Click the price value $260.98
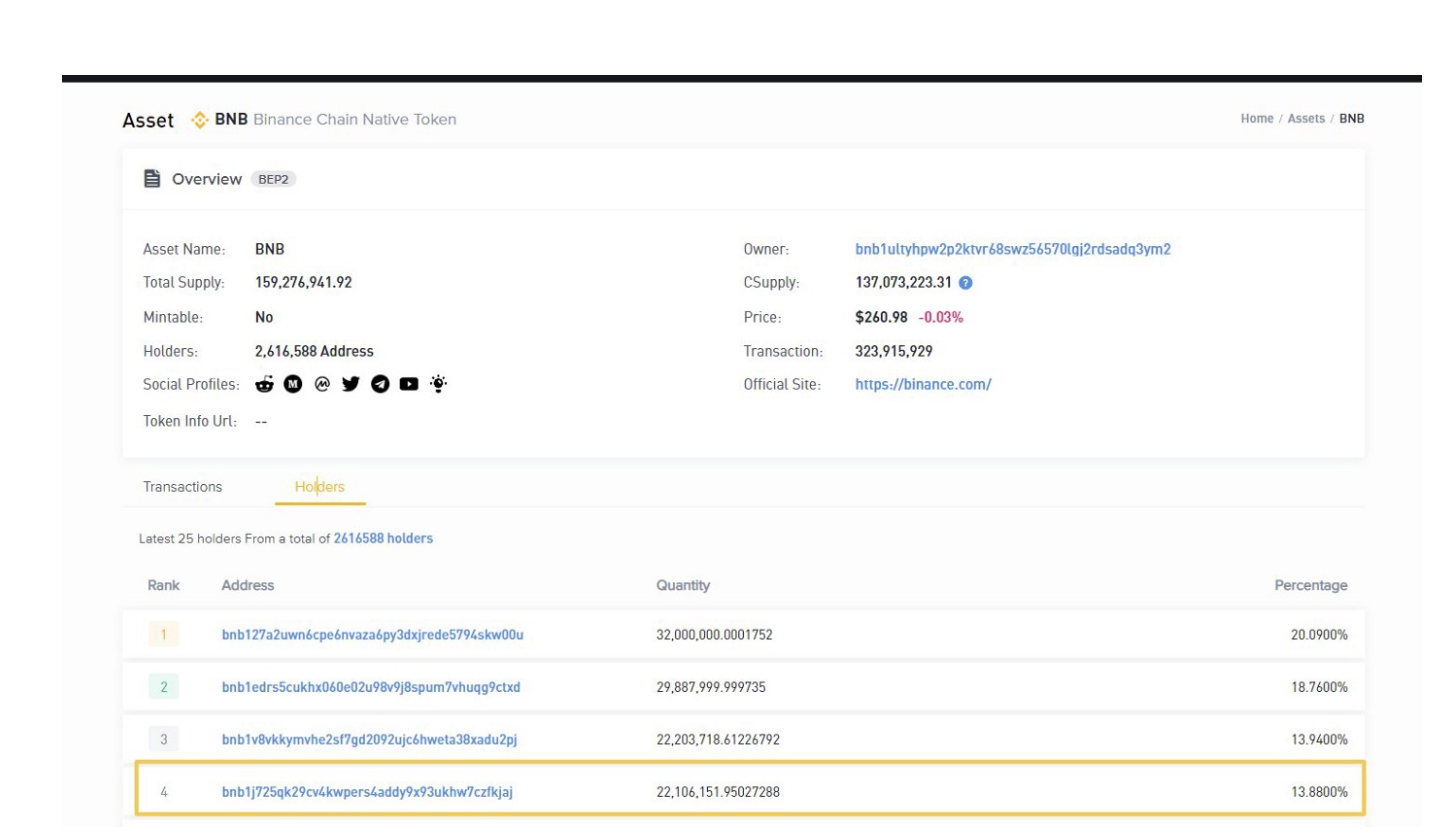The height and width of the screenshot is (840, 1444). (881, 317)
